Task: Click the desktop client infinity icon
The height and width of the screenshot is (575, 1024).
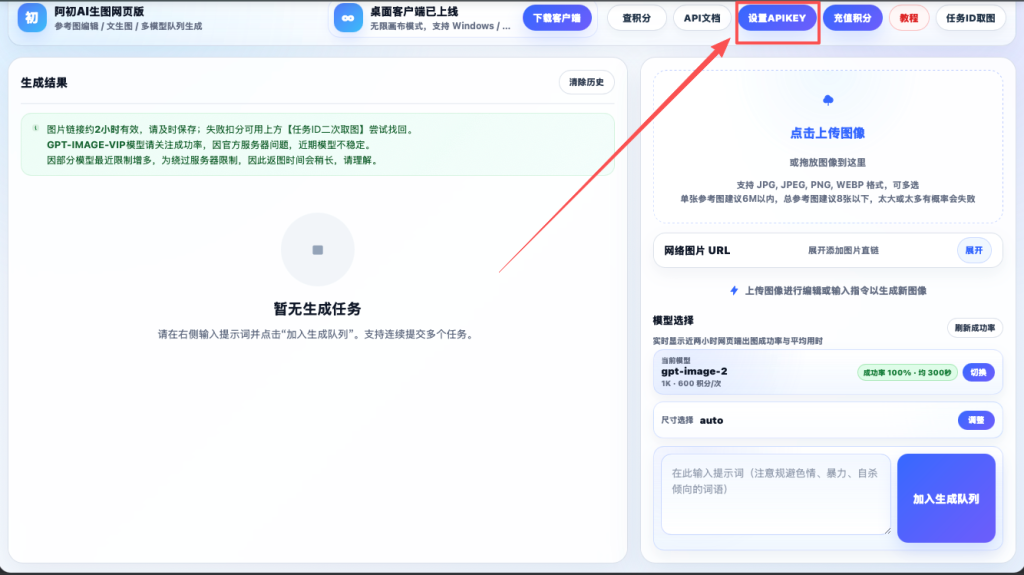Action: pos(348,18)
